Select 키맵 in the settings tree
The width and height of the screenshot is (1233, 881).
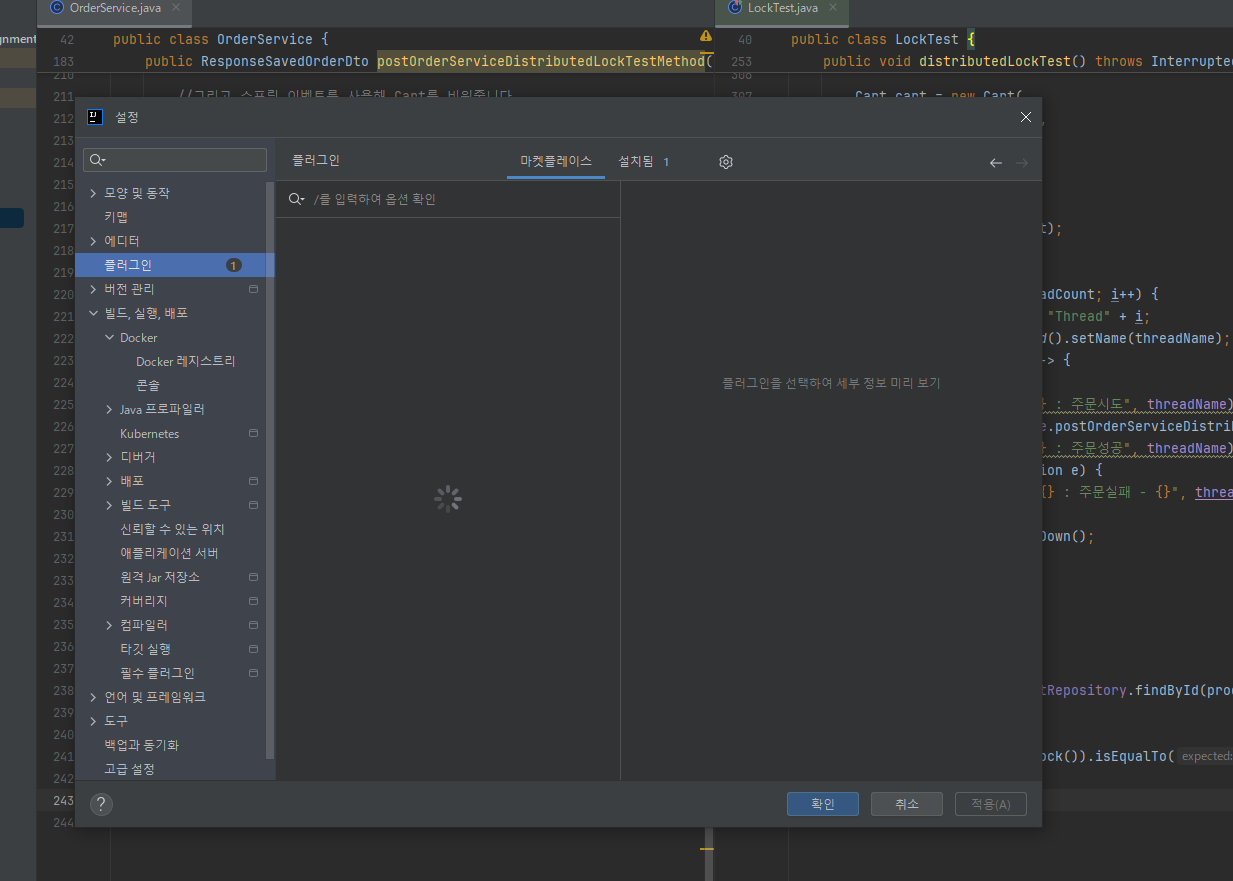pos(116,217)
